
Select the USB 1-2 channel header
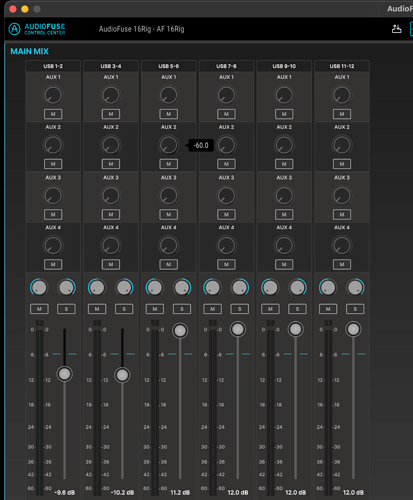point(53,66)
